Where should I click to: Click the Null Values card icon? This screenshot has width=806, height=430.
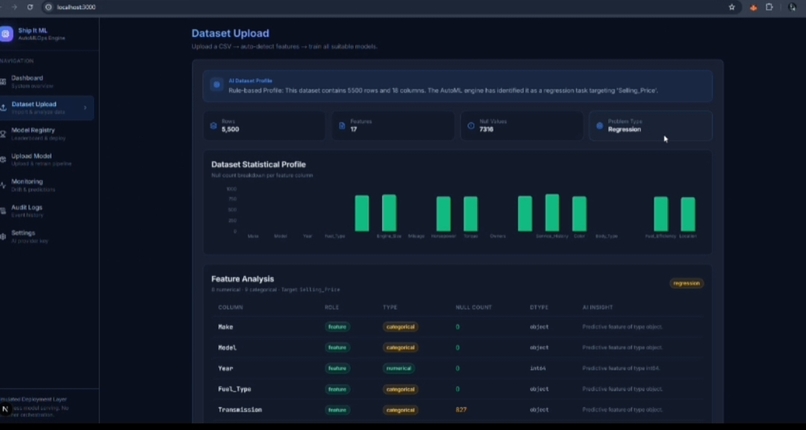coord(471,125)
